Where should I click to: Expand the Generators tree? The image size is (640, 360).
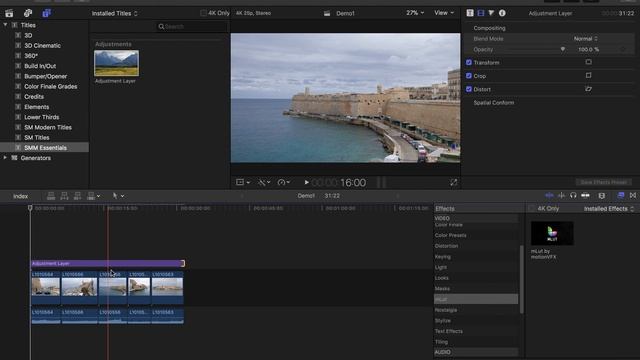5,158
